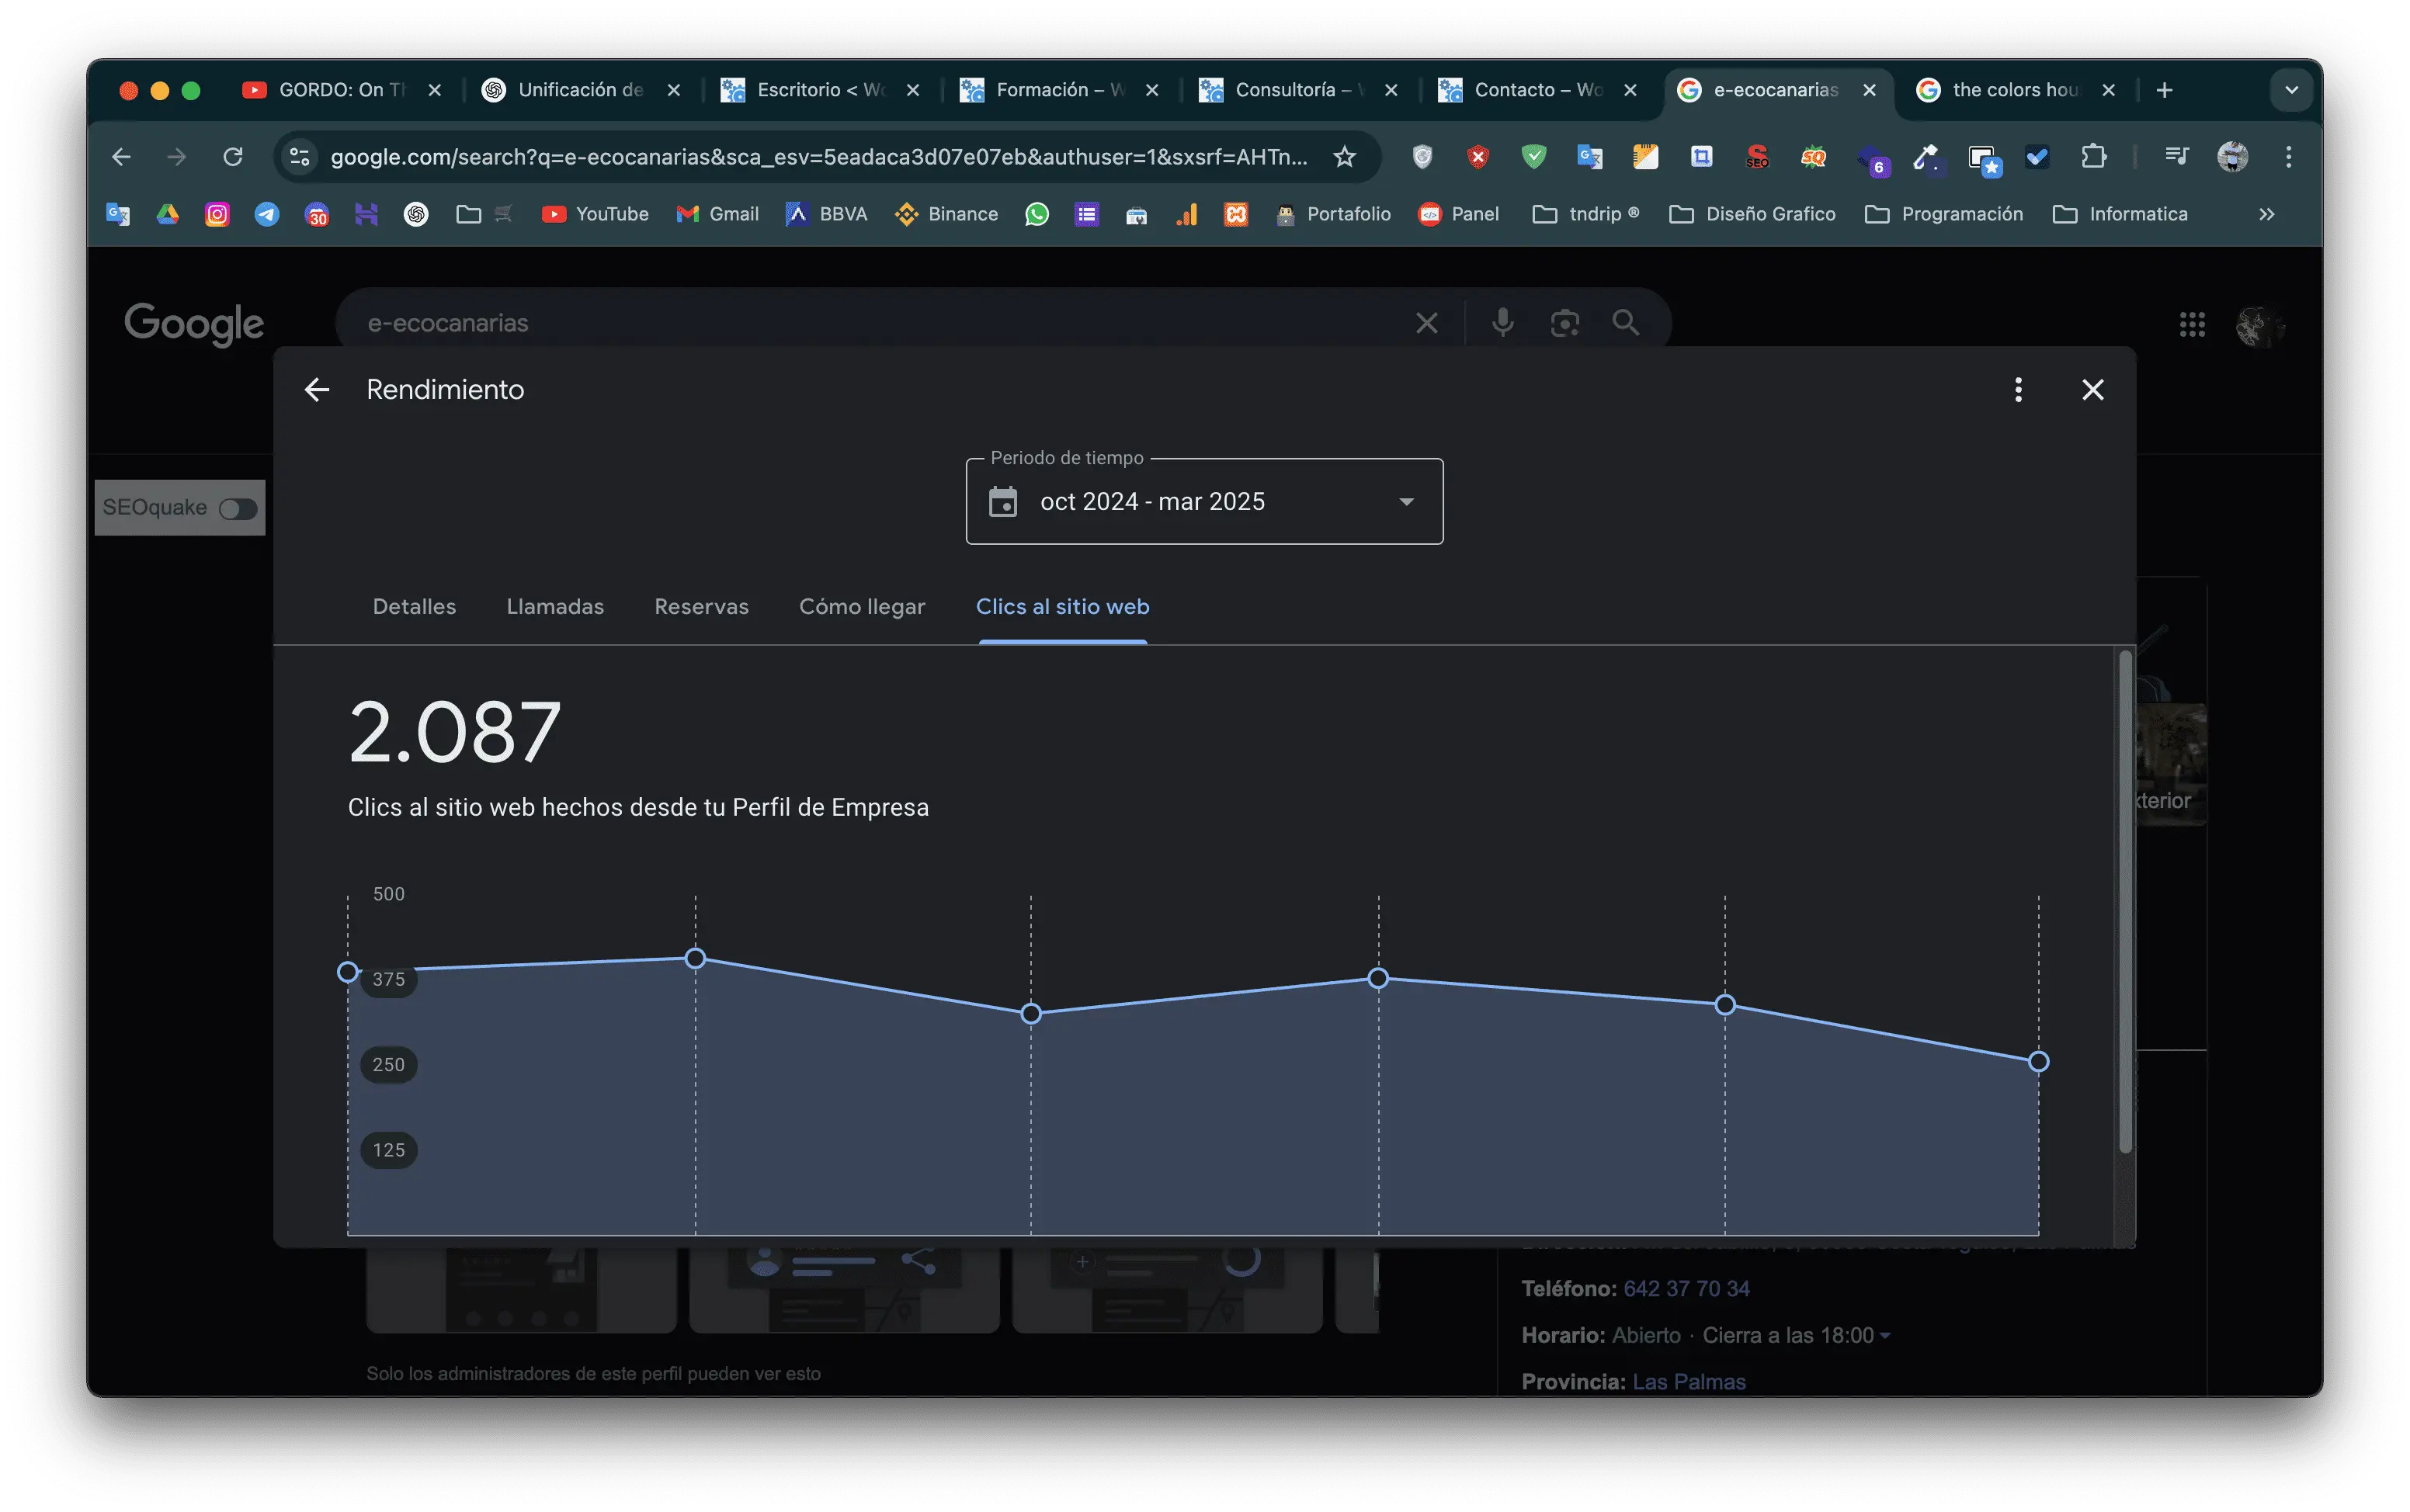Screen dimensions: 2410x1512
Task: Open the Programación bookmark folder
Action: tap(1944, 214)
